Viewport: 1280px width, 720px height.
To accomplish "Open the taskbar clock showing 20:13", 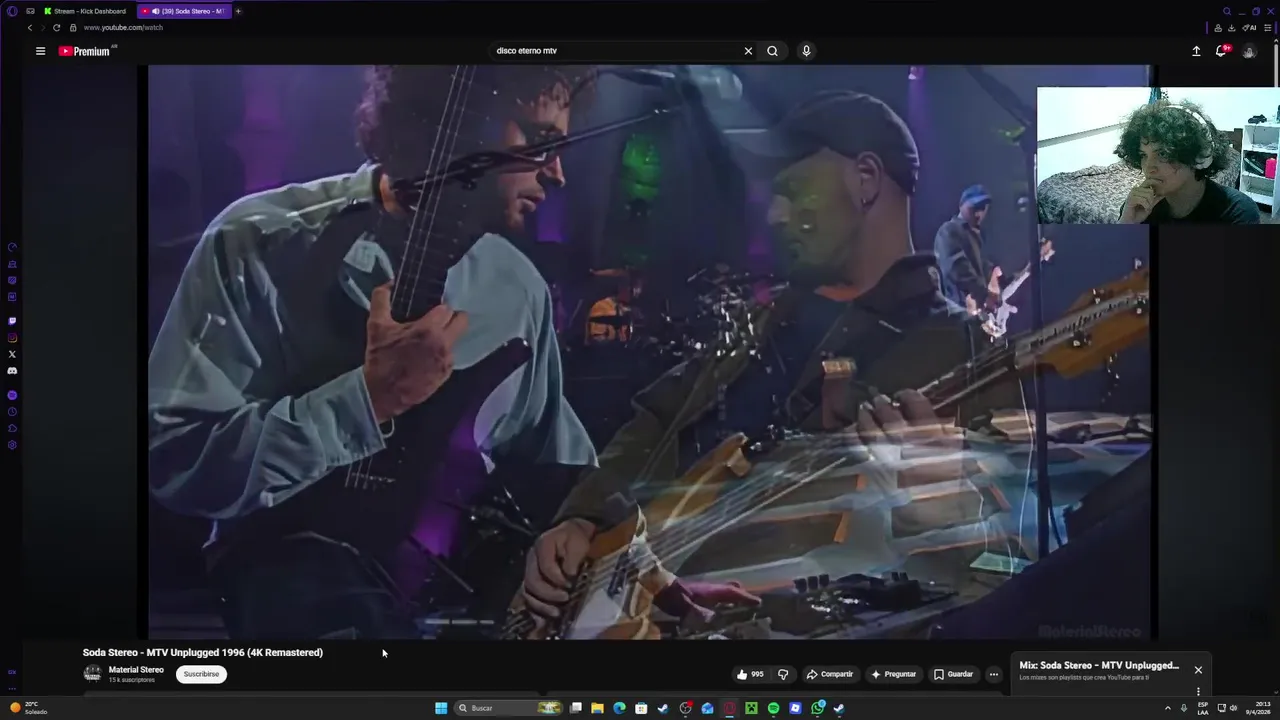I will [x=1258, y=708].
